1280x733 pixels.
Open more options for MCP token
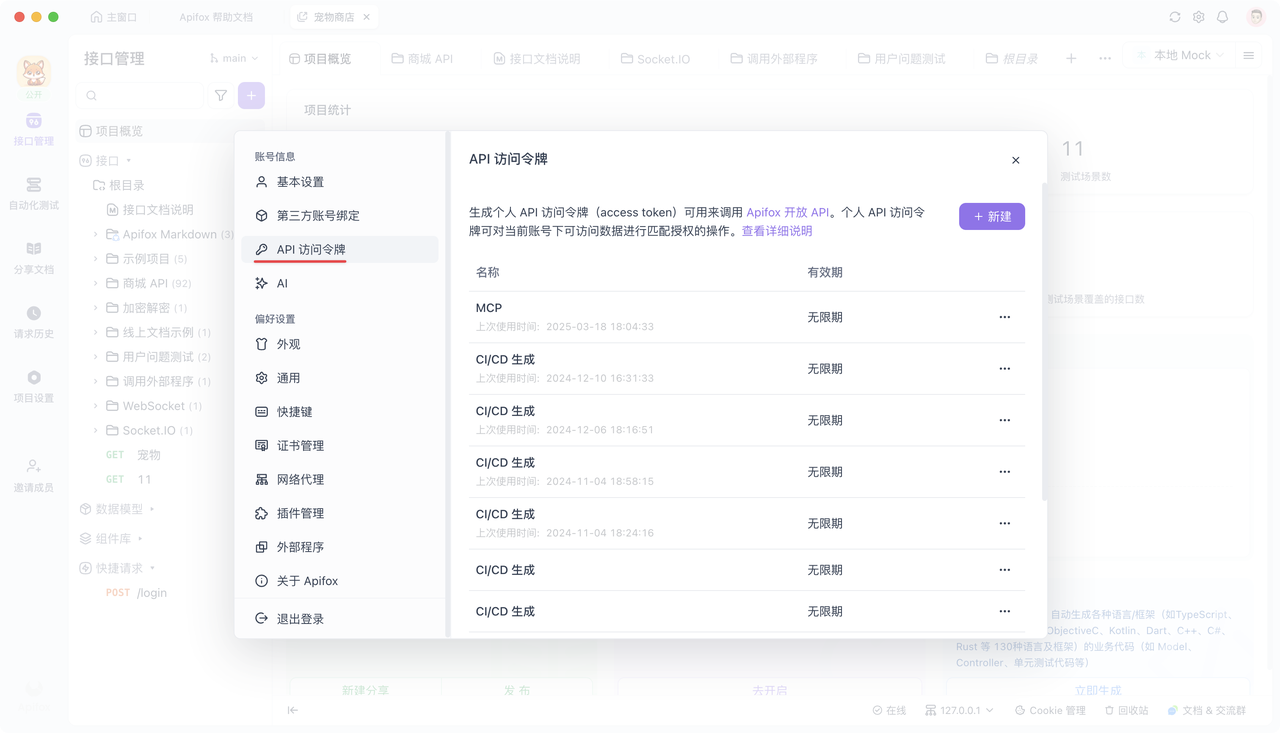coord(1005,317)
